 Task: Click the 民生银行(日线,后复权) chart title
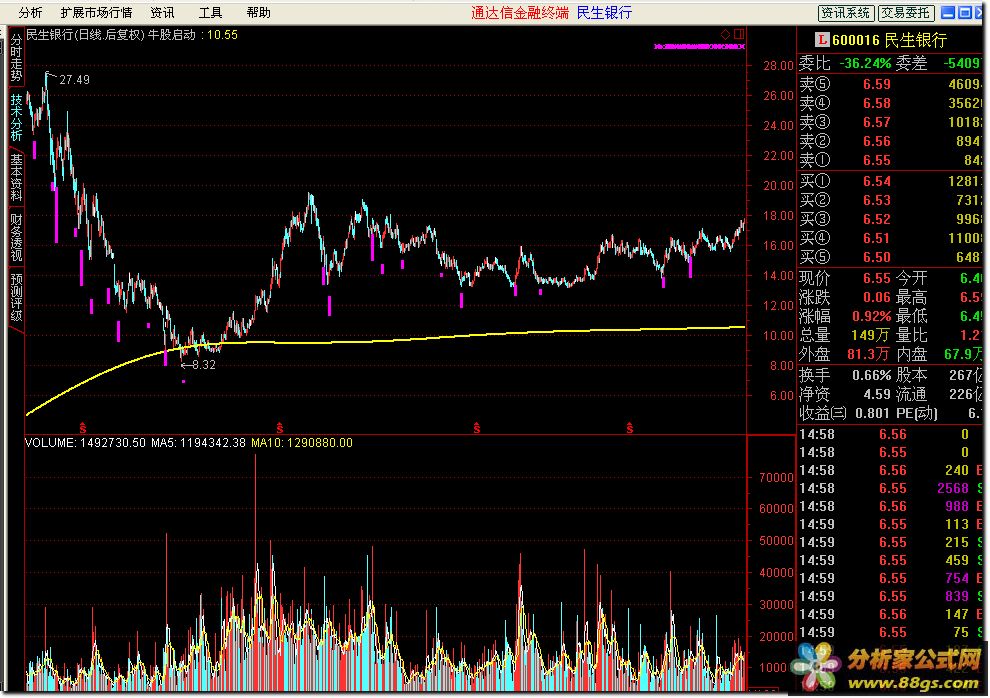[85, 35]
